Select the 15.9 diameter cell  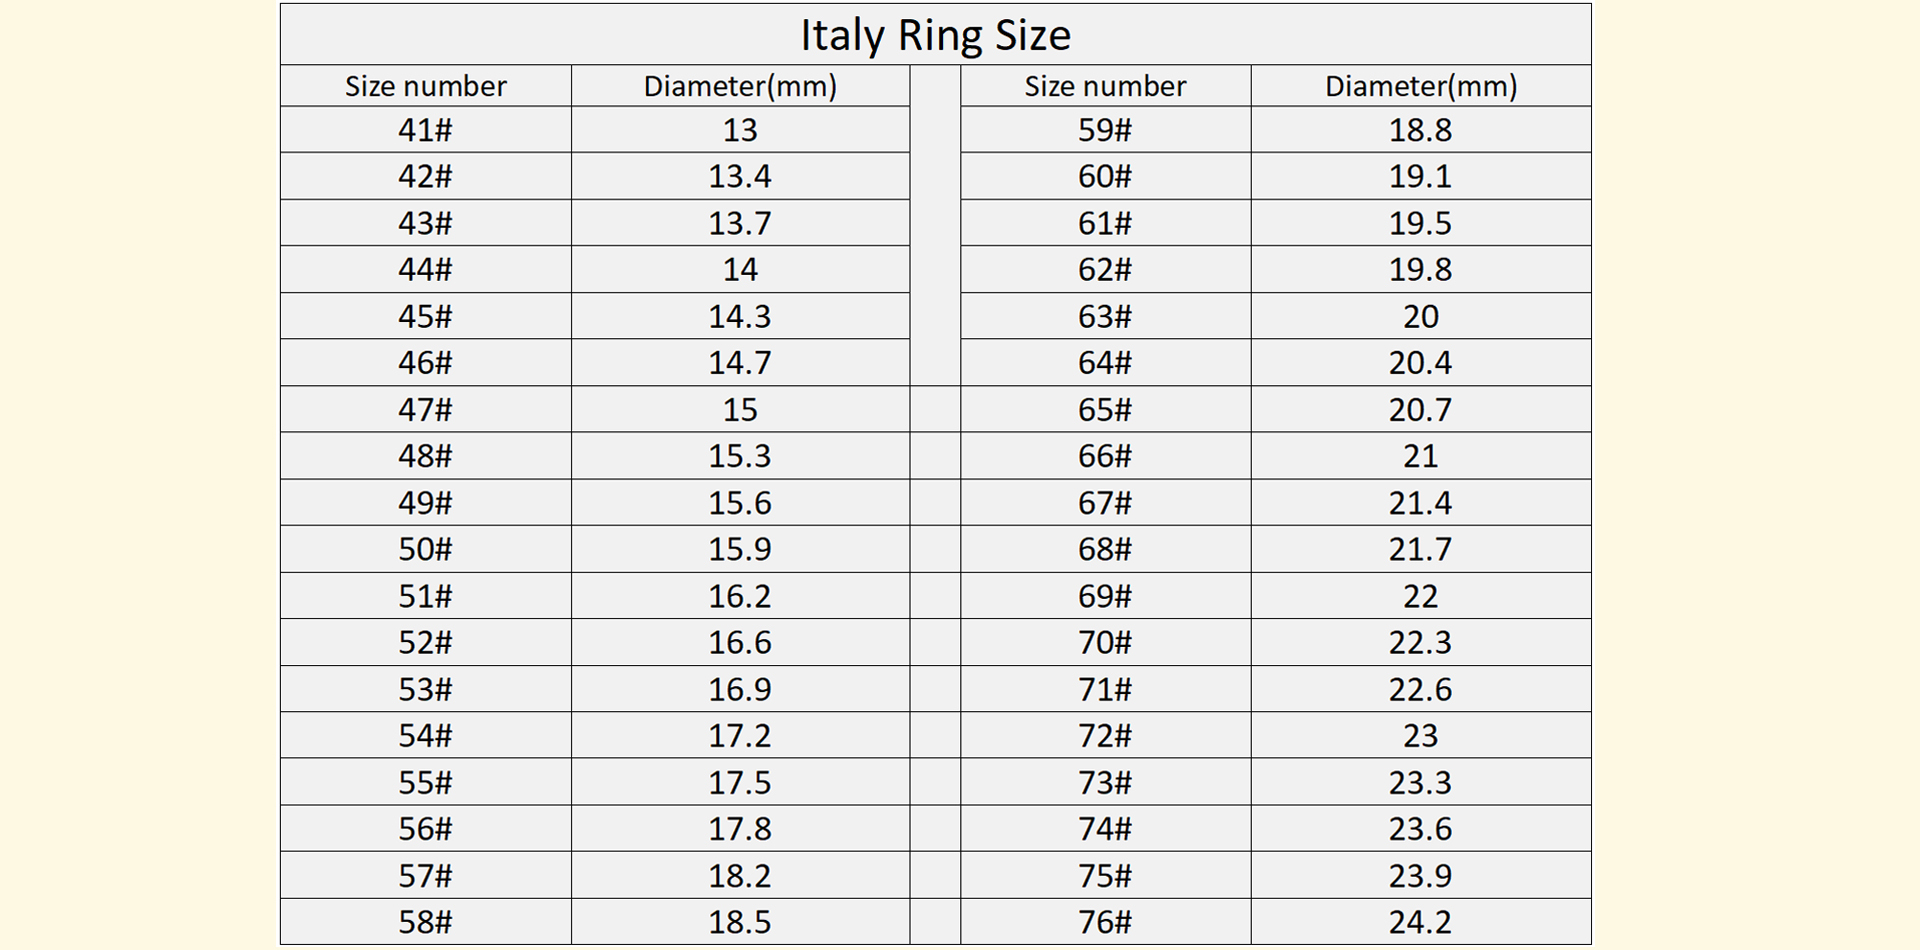[740, 550]
